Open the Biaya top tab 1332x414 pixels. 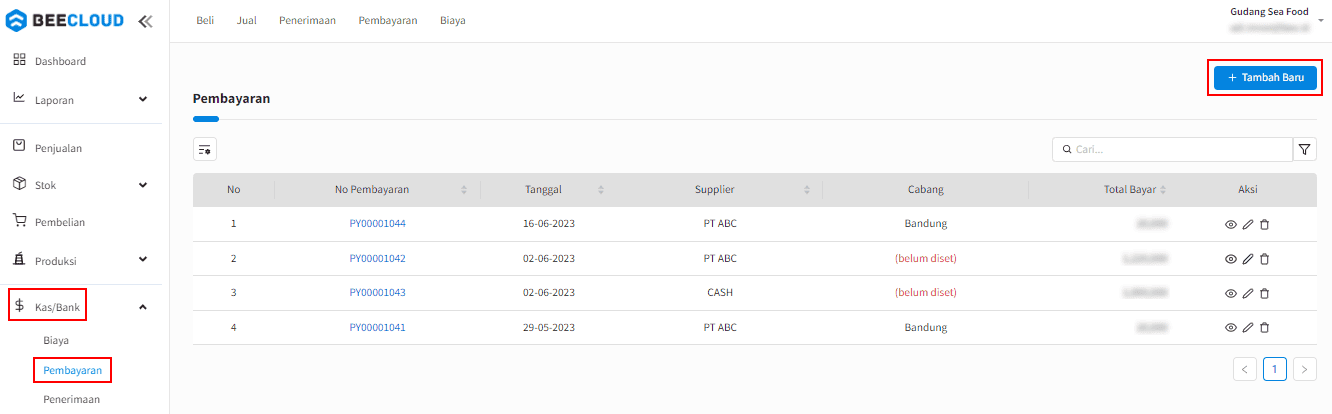coord(453,20)
